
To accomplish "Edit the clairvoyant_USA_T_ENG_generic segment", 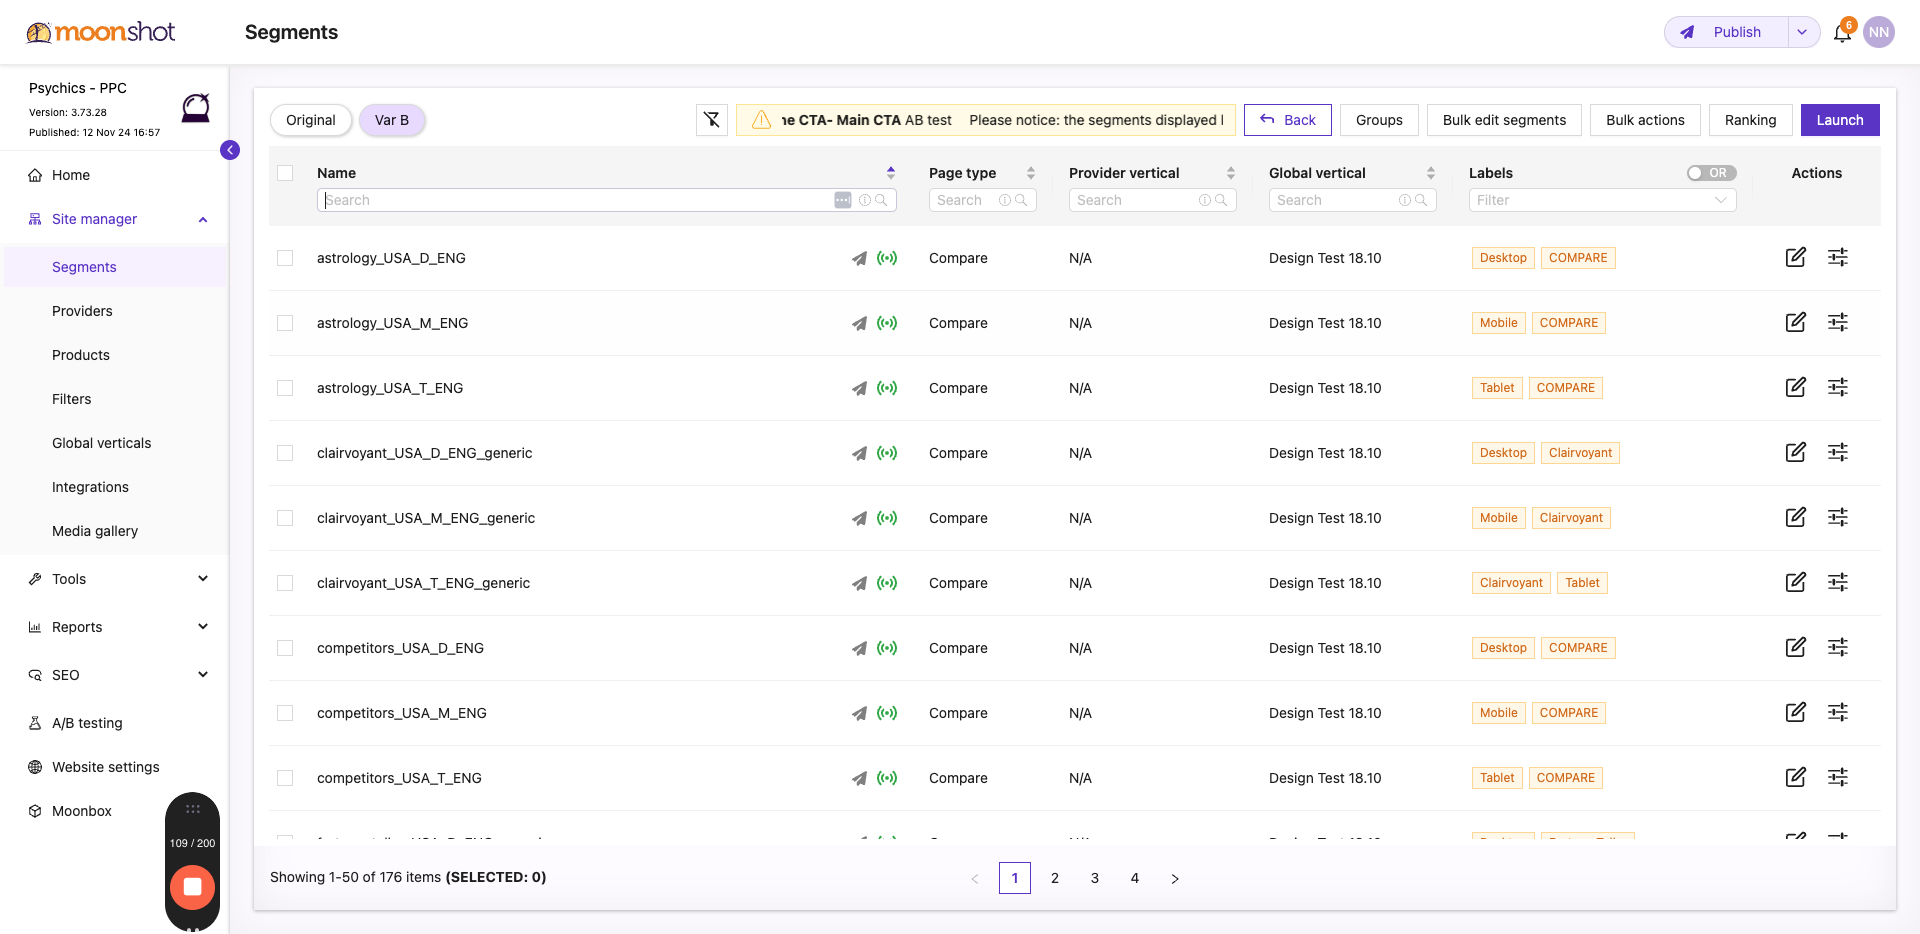I will pos(1796,582).
